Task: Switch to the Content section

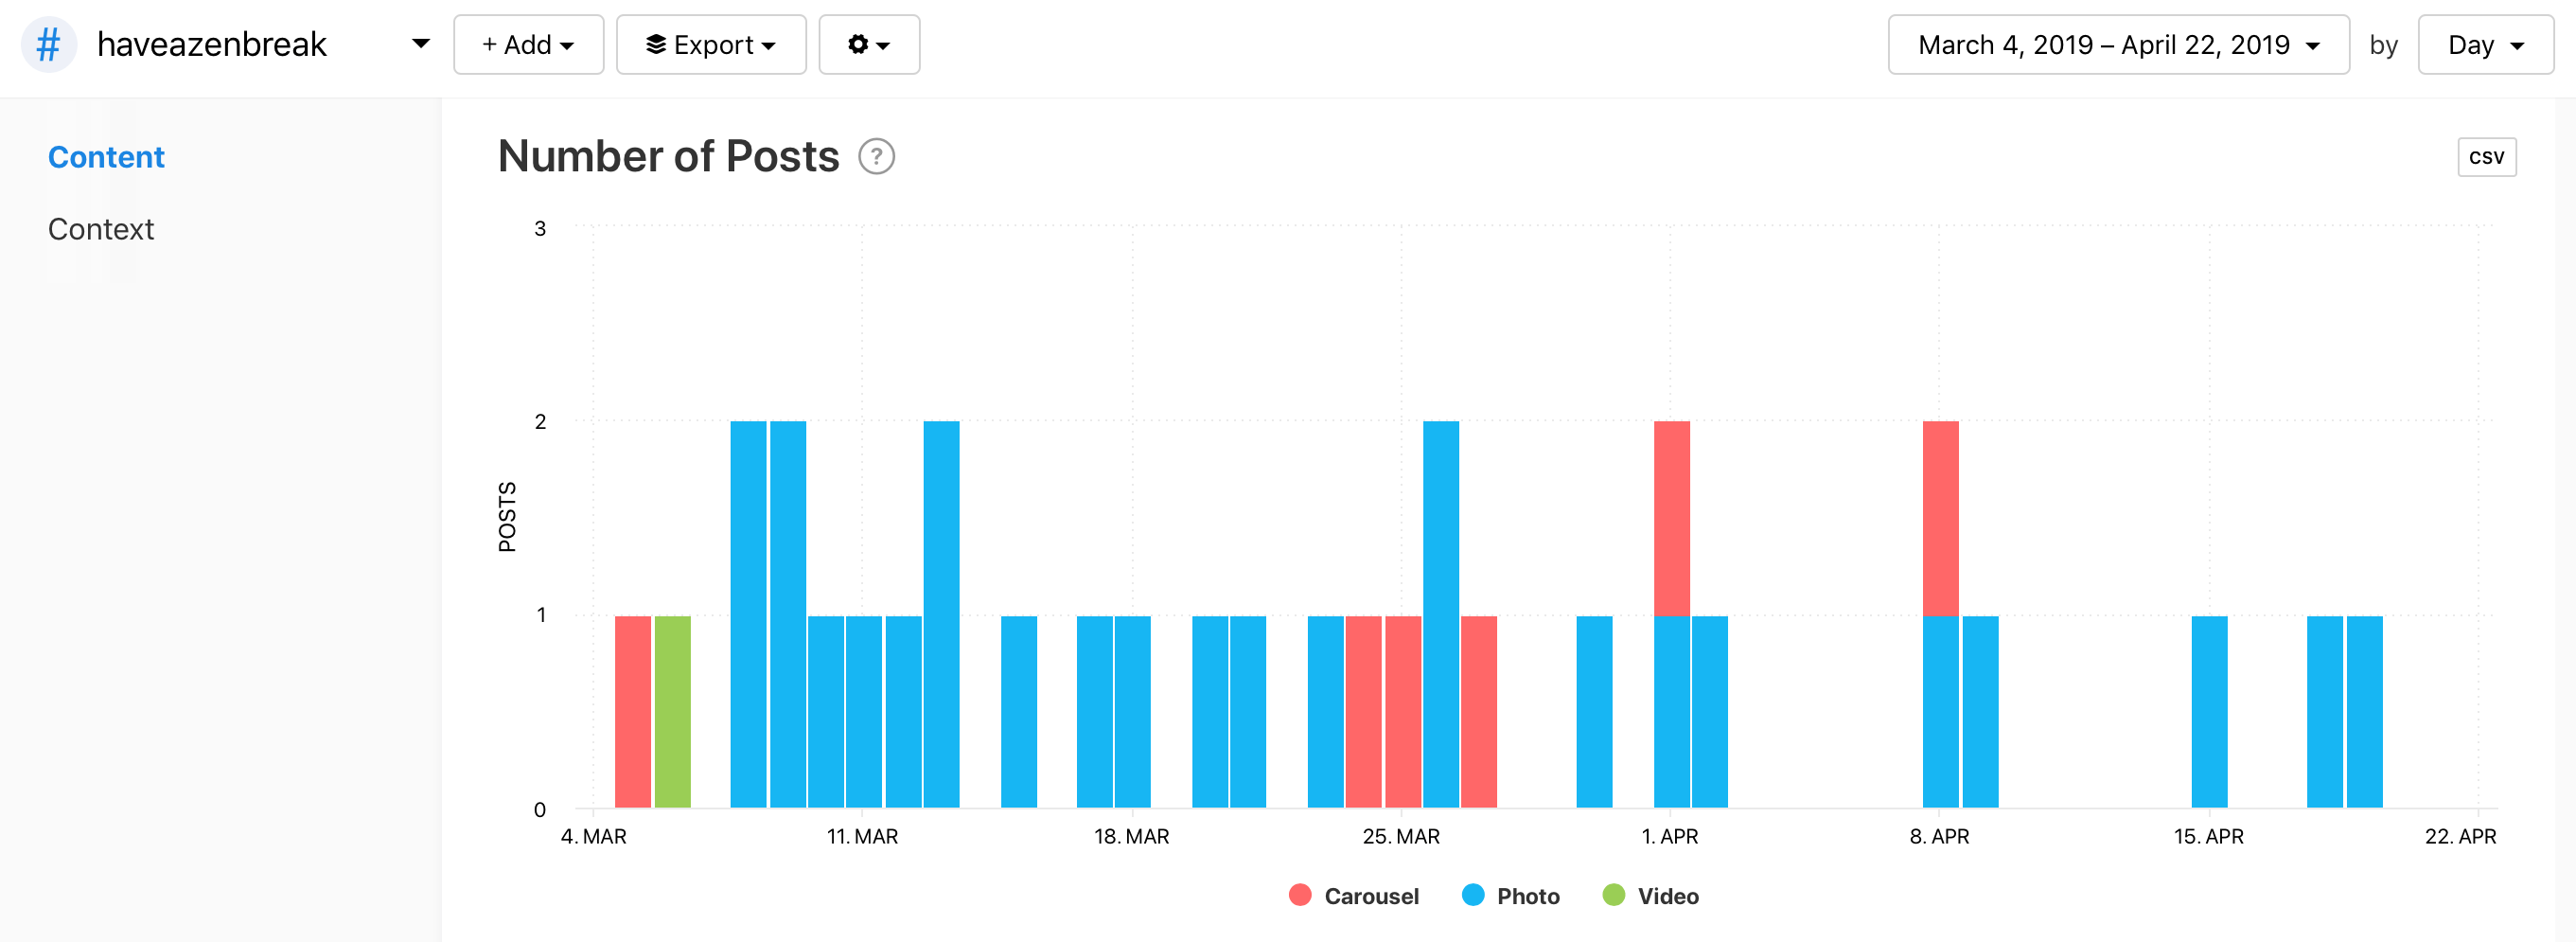Action: click(106, 157)
